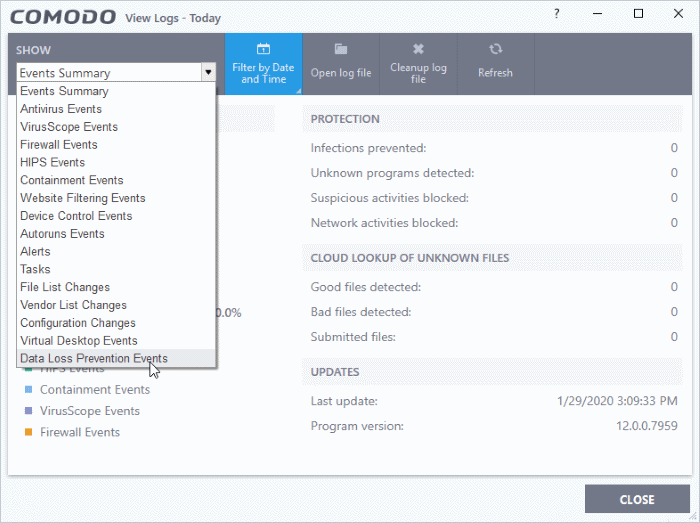This screenshot has width=700, height=523.
Task: Click the resize grip in the window corner
Action: pos(693,516)
